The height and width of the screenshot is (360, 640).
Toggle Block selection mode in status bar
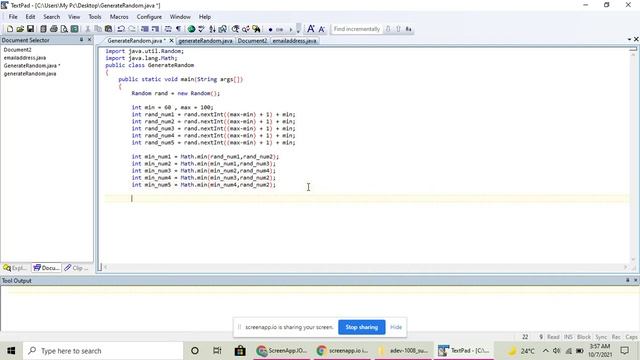pos(584,337)
